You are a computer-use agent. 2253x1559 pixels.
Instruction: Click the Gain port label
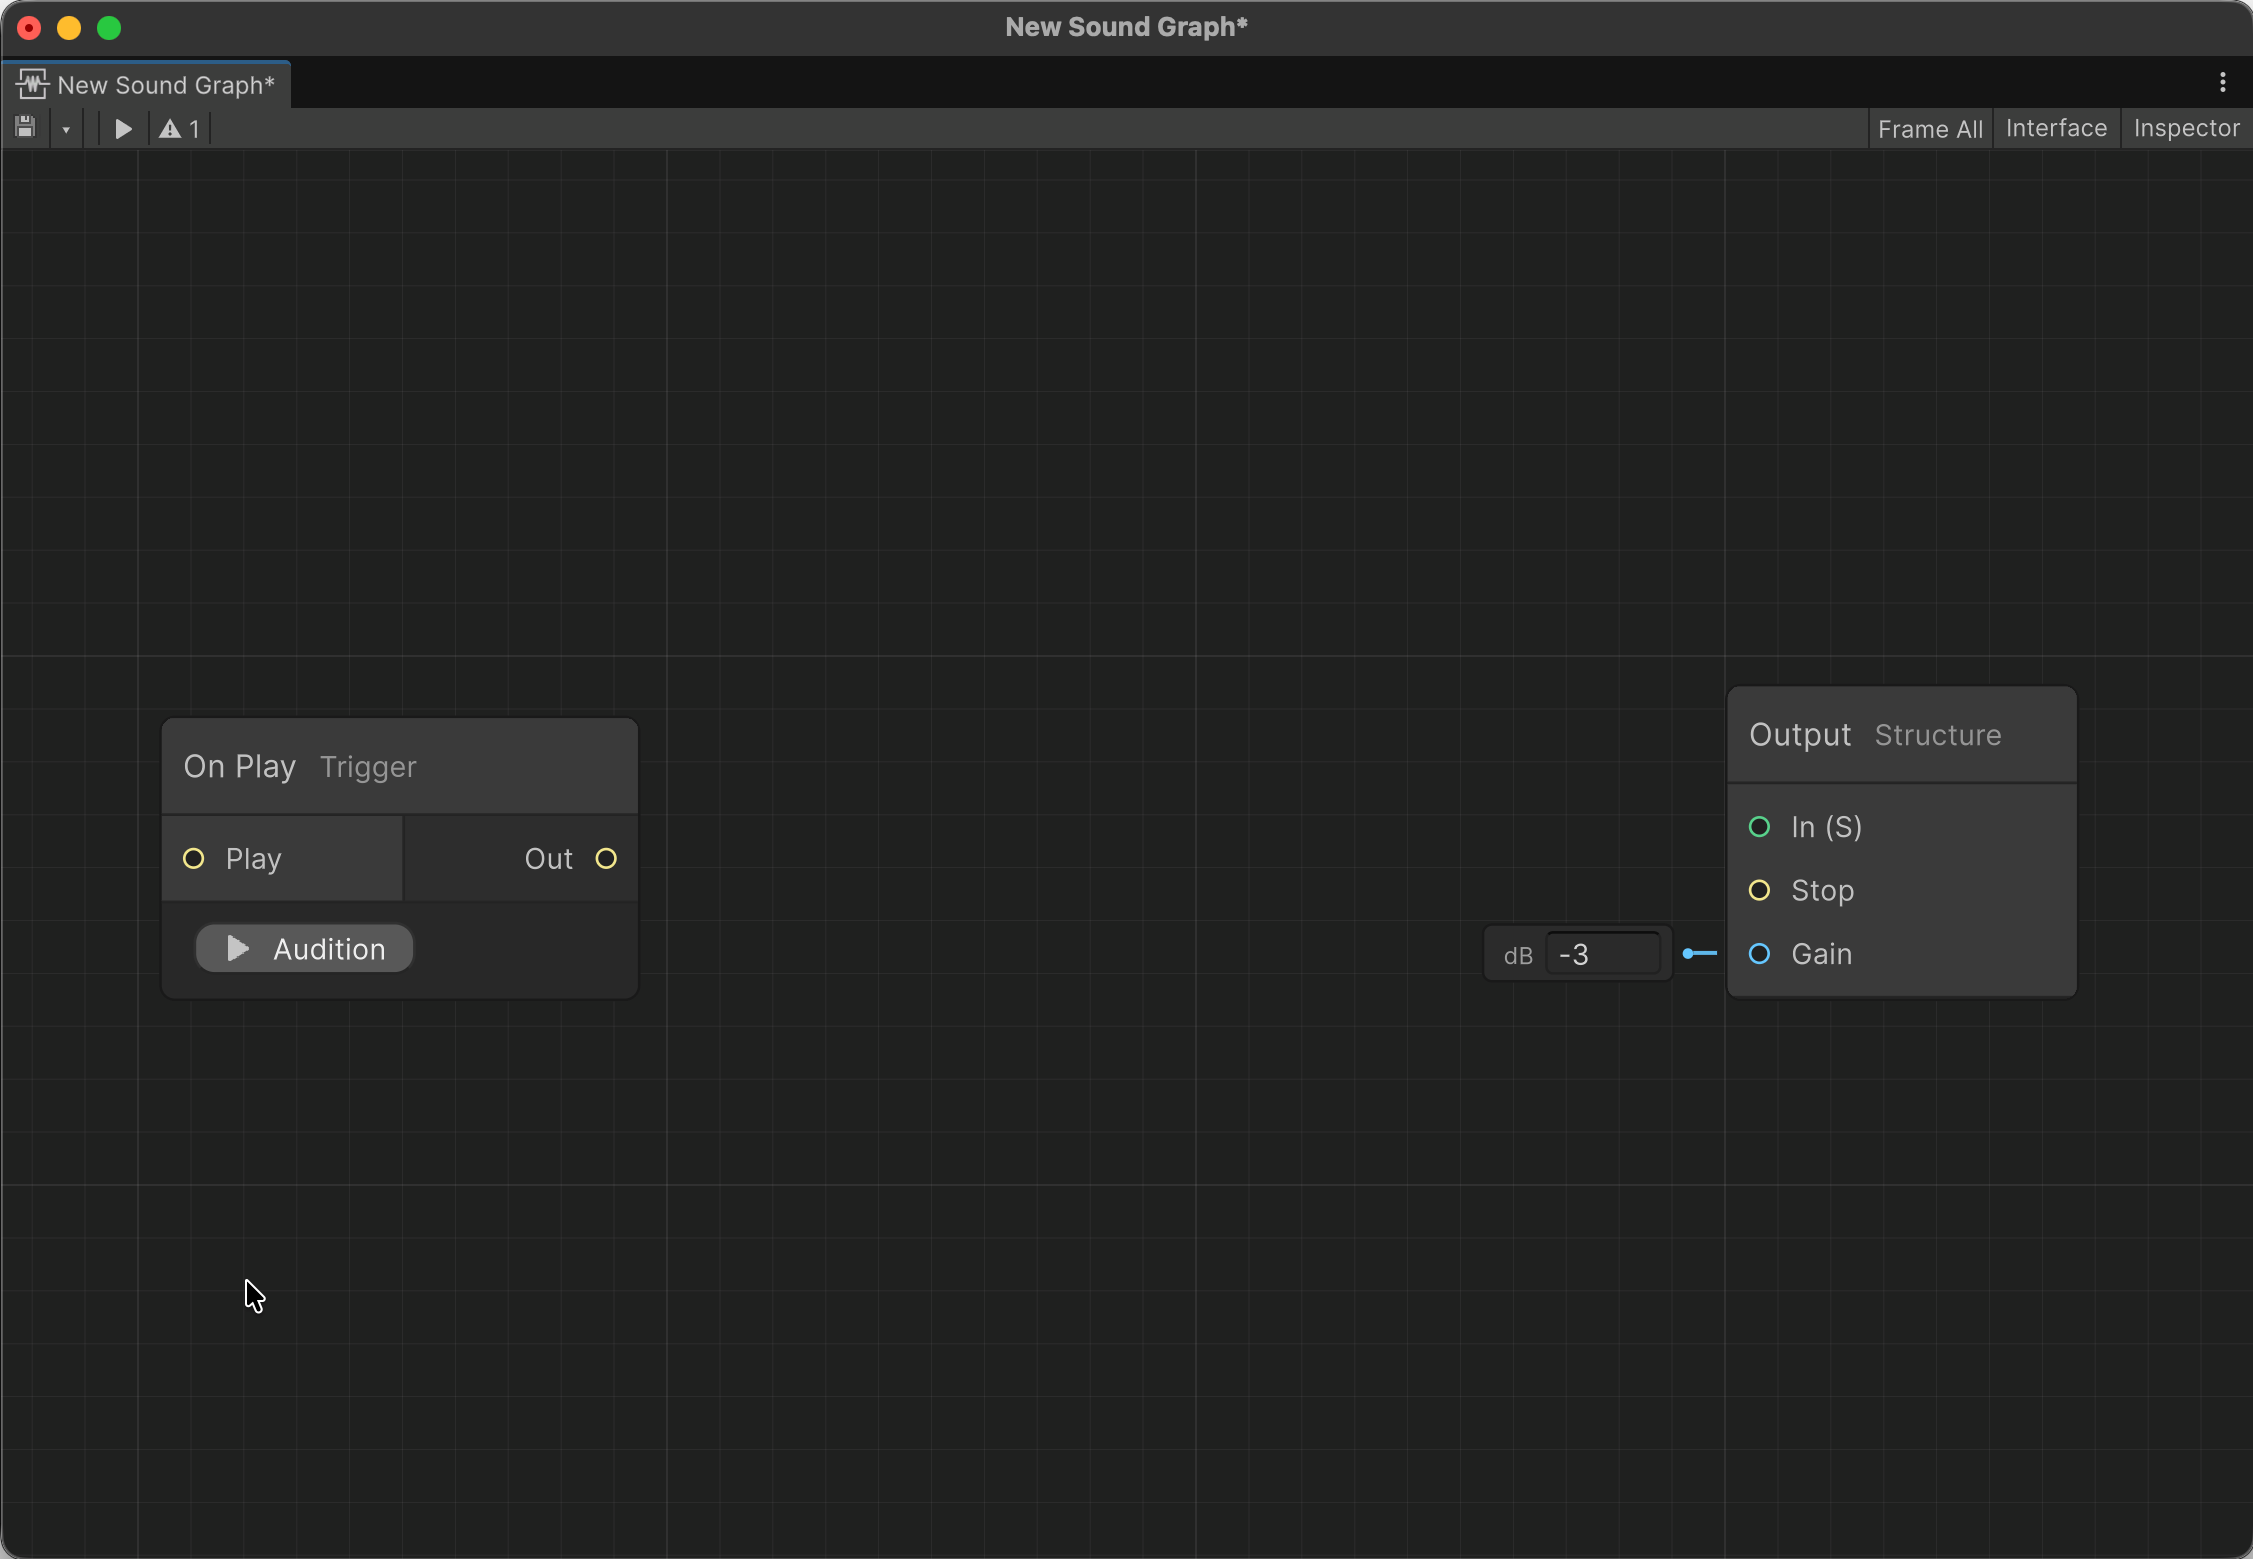click(1822, 954)
